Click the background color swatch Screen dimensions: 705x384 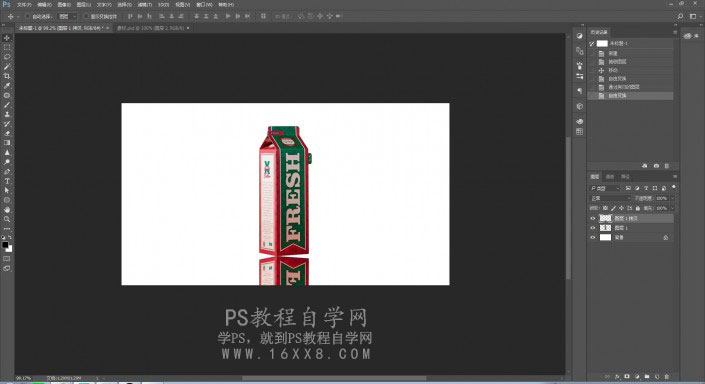(9, 249)
